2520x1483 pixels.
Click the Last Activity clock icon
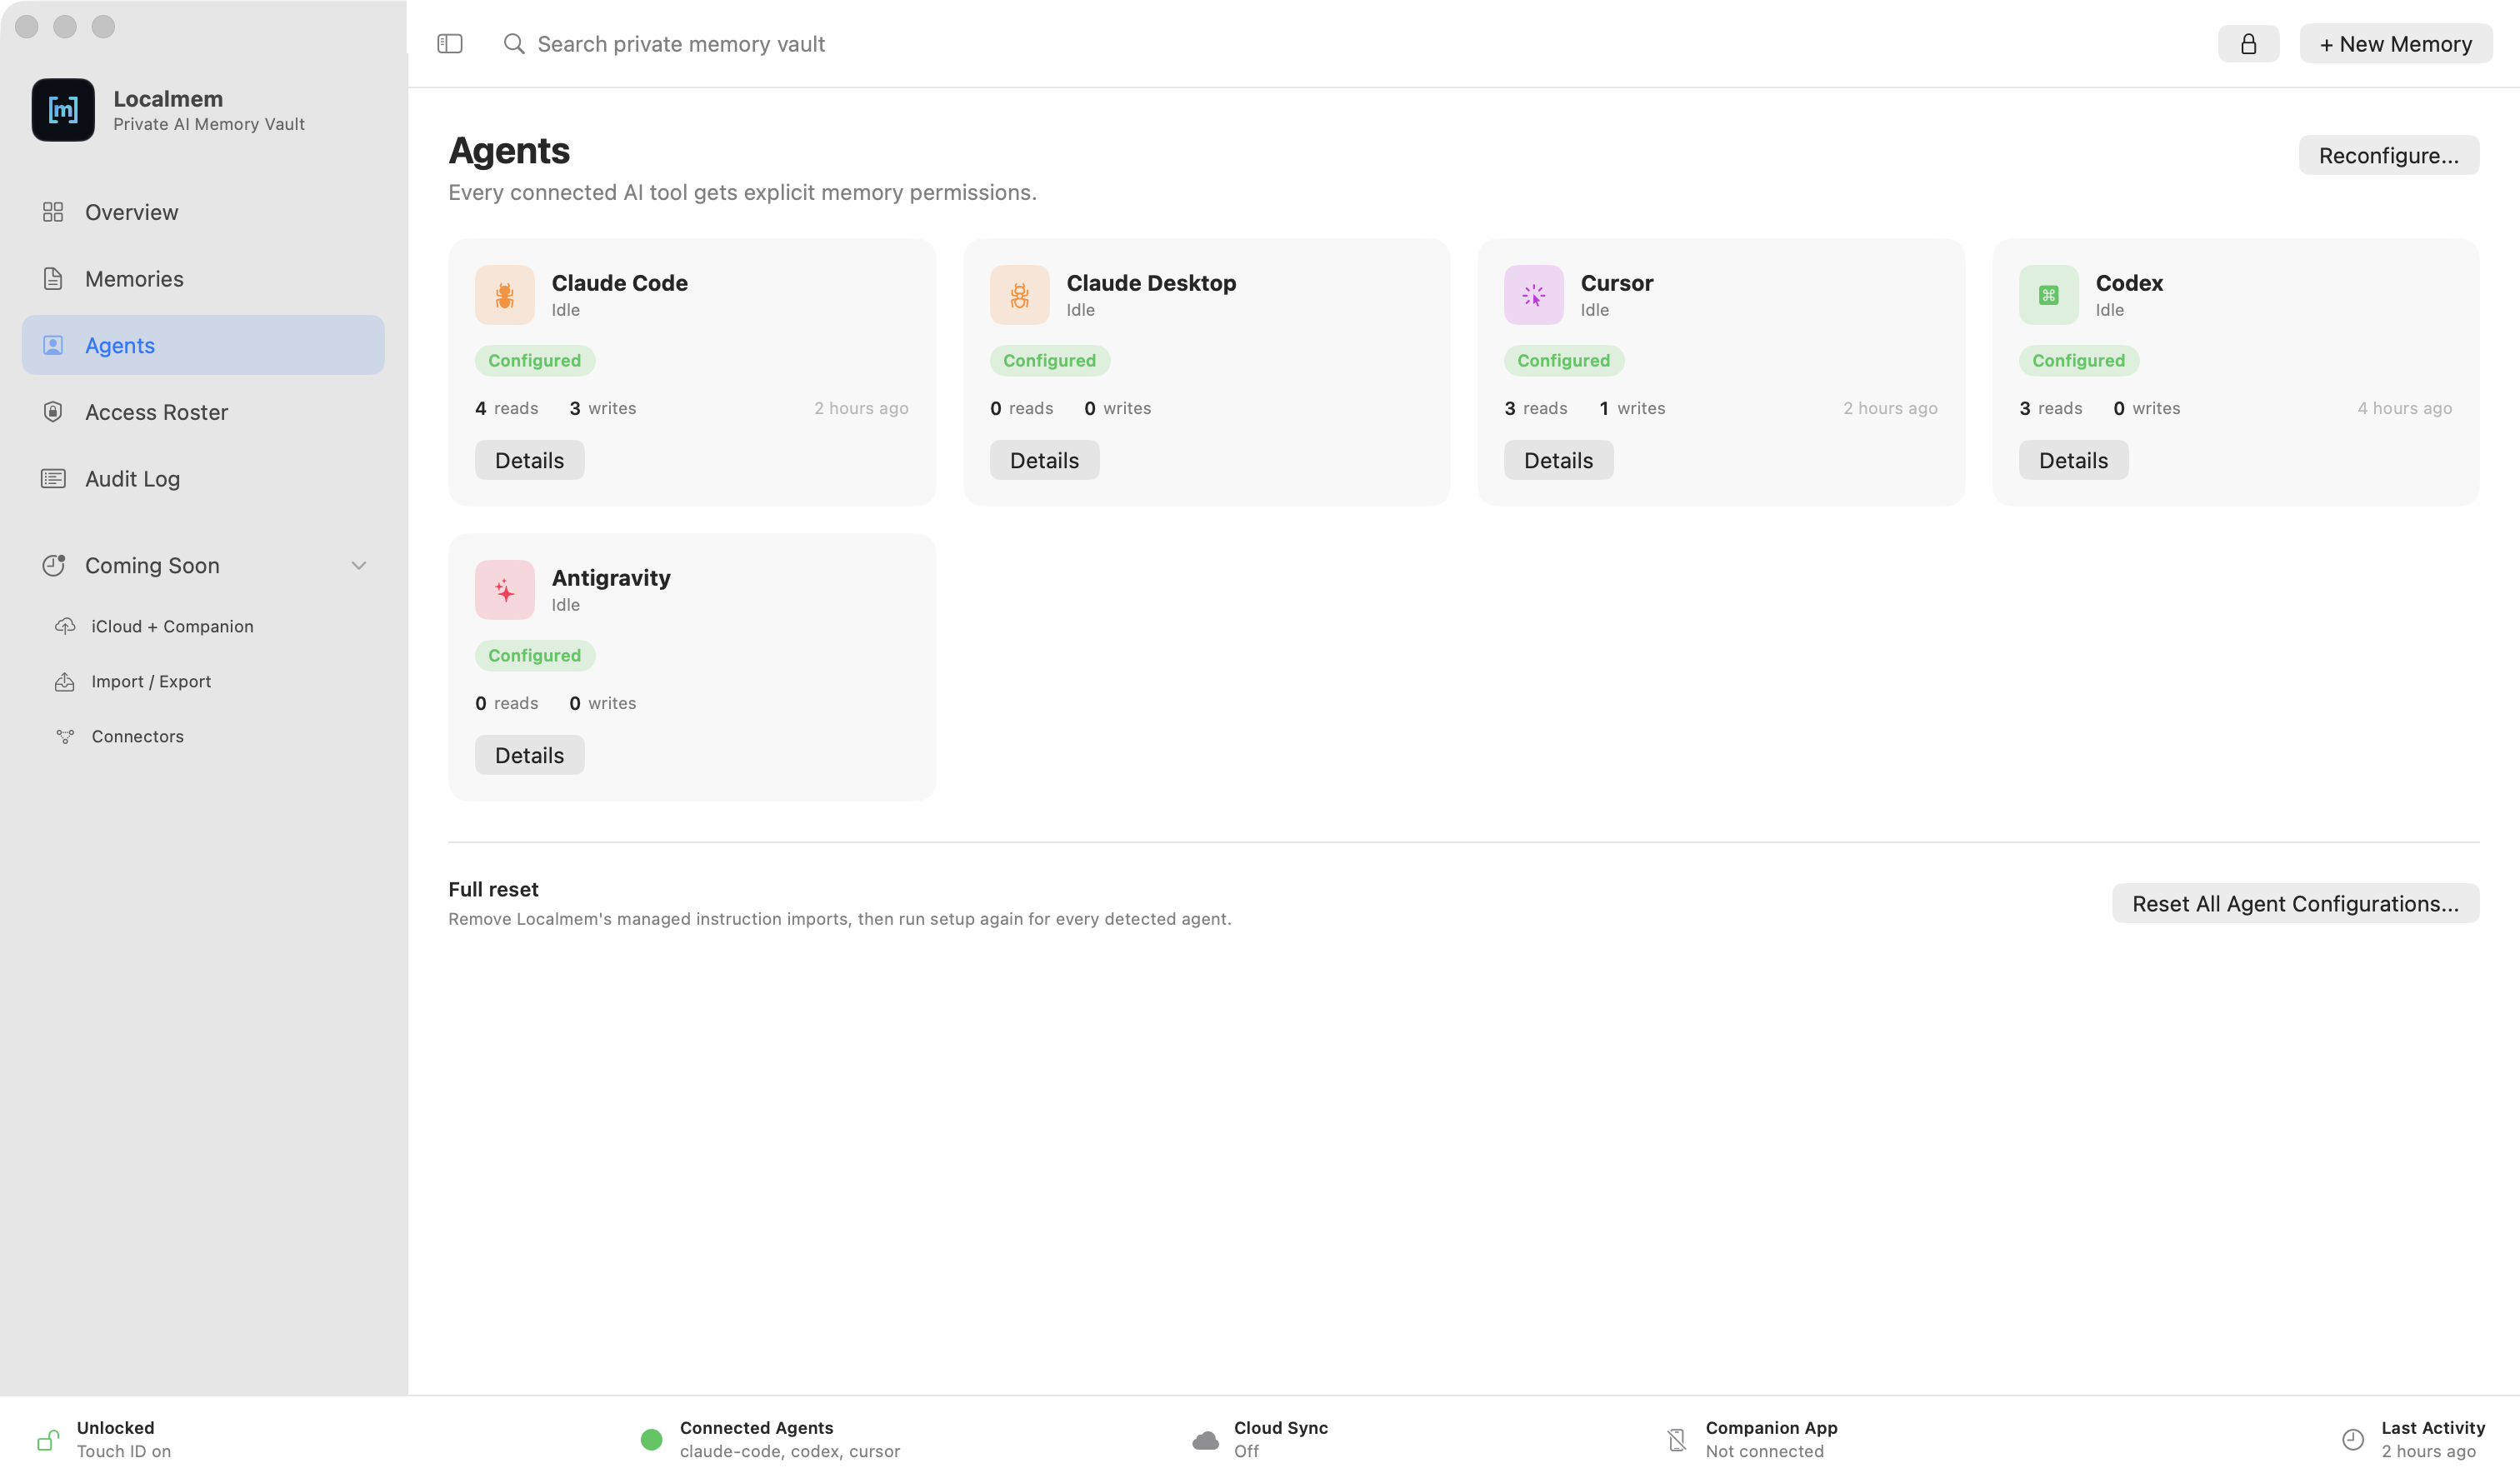pyautogui.click(x=2353, y=1440)
